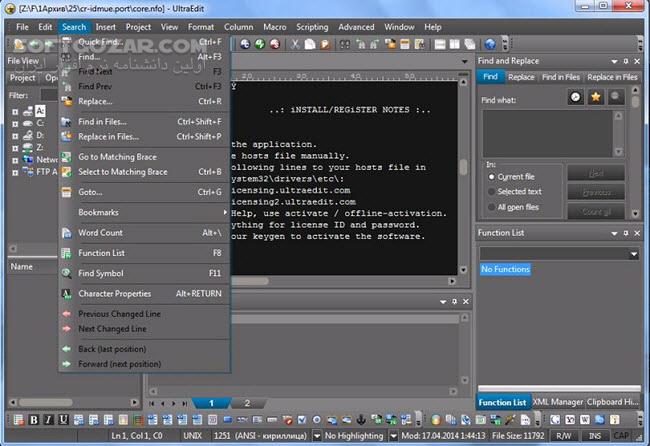Open the Function List combo box dropdown
This screenshot has width=650, height=446.
(634, 254)
